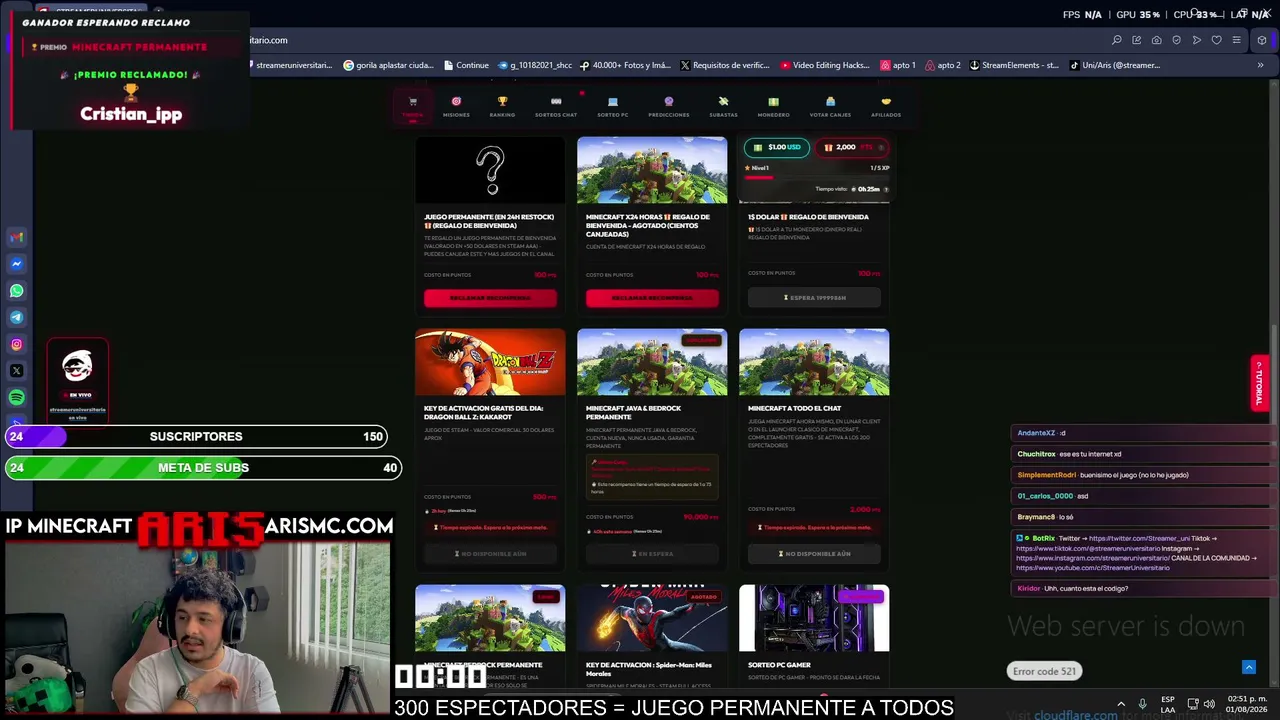The height and width of the screenshot is (720, 1280).
Task: Open the browser easy setup menu icon
Action: coord(1237,40)
